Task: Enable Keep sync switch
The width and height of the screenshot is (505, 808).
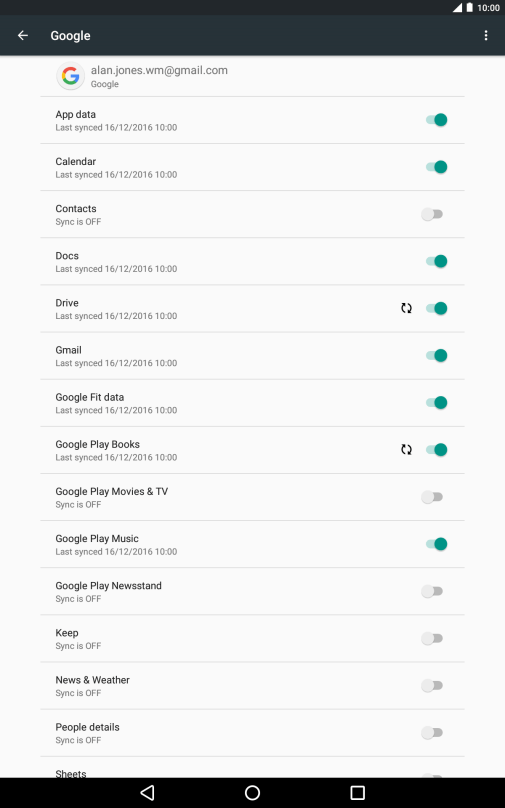Action: point(432,638)
